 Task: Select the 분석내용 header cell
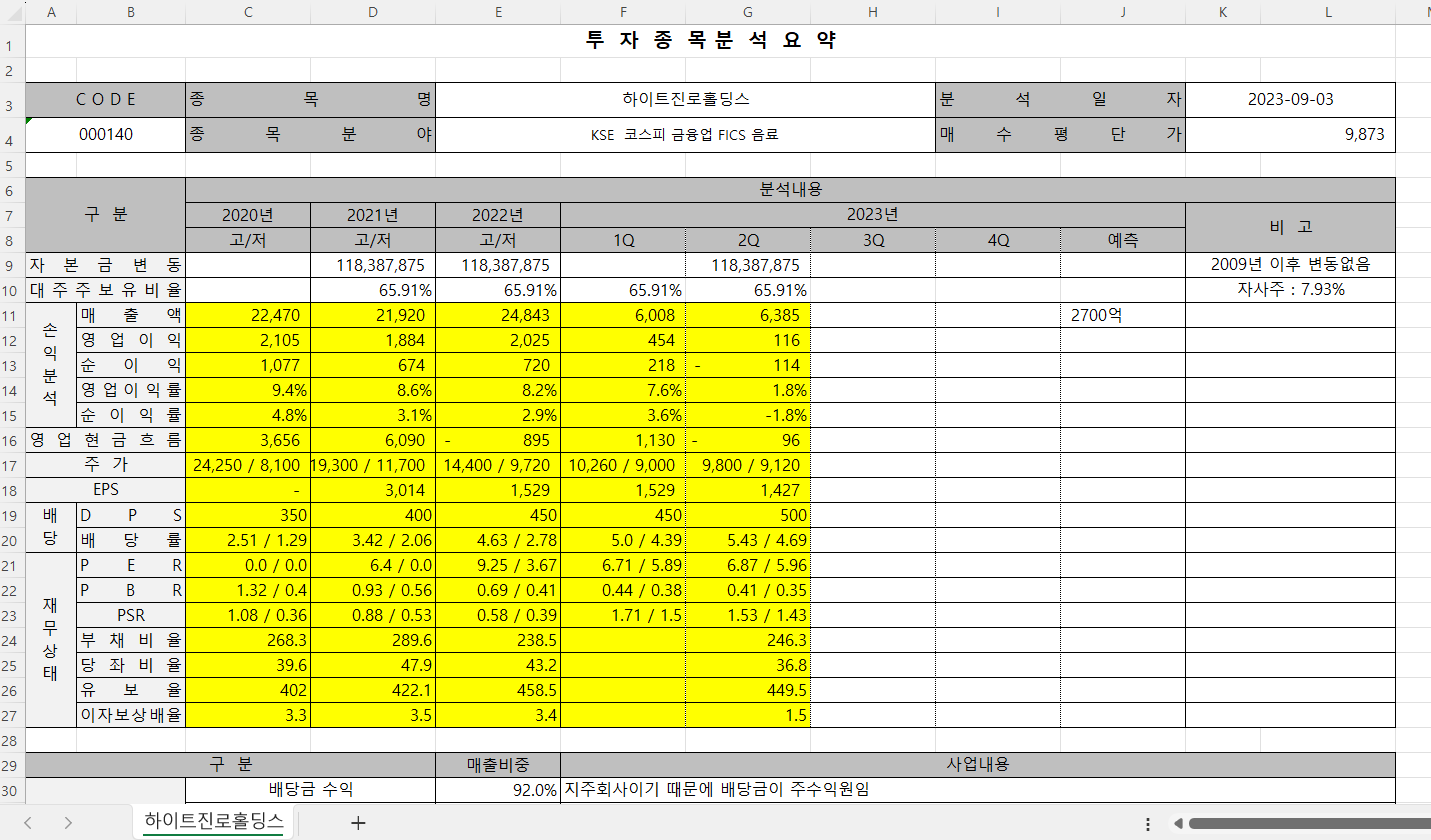coord(790,190)
